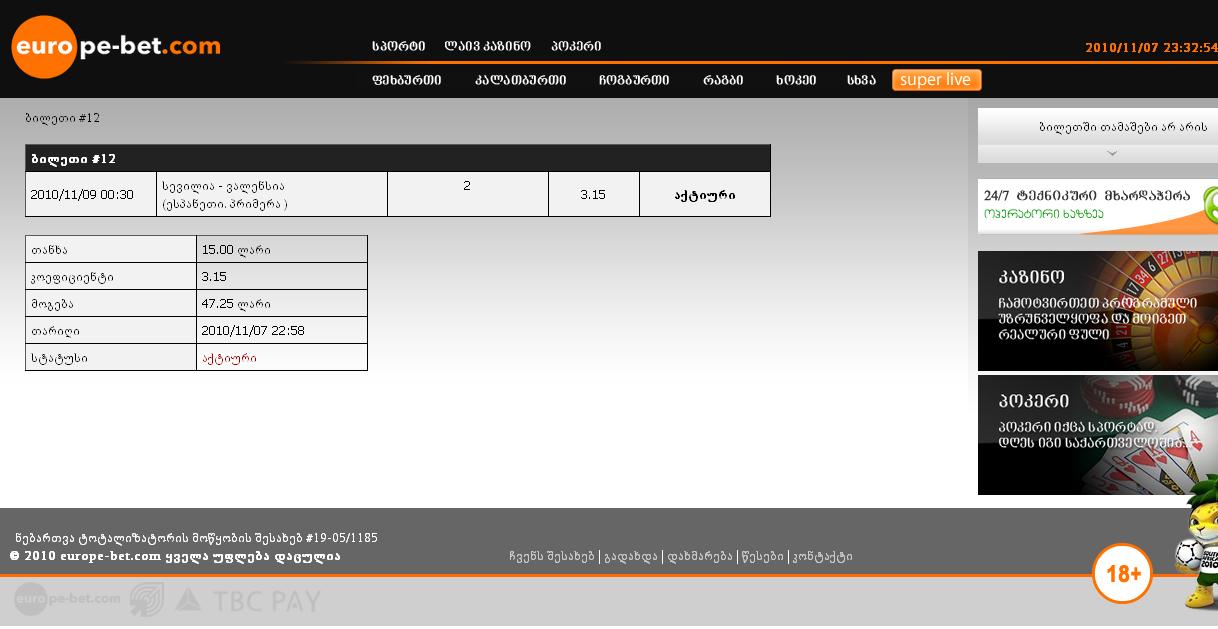Click the 47.25 ლარი winnings value
This screenshot has height=629, width=1218.
coord(236,303)
